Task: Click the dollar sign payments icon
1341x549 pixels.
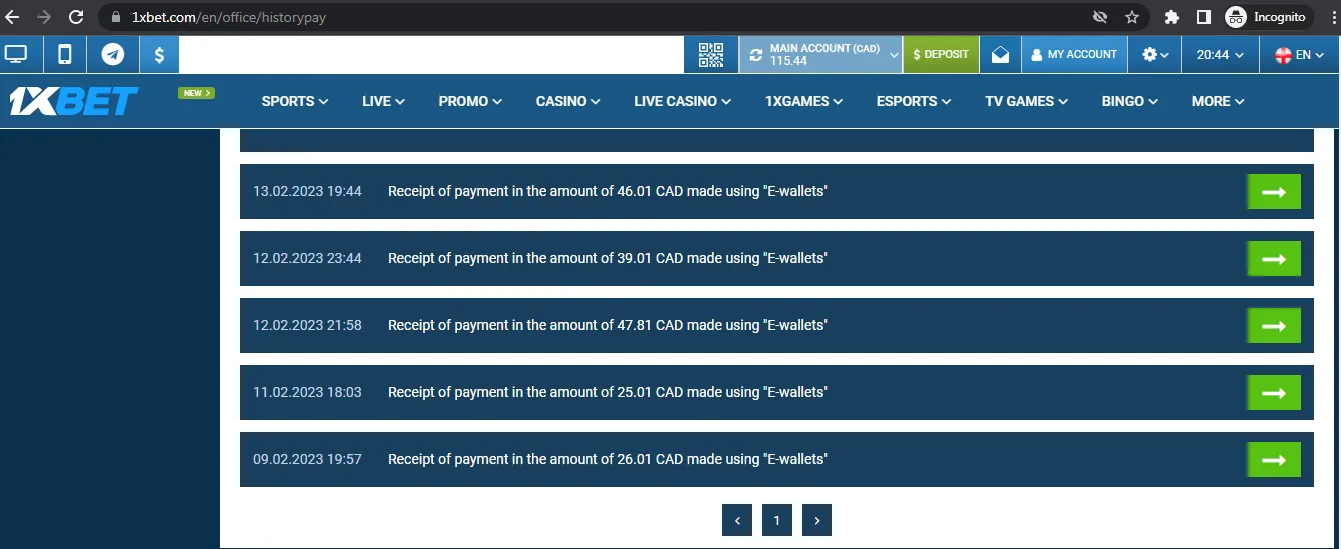Action: tap(159, 54)
